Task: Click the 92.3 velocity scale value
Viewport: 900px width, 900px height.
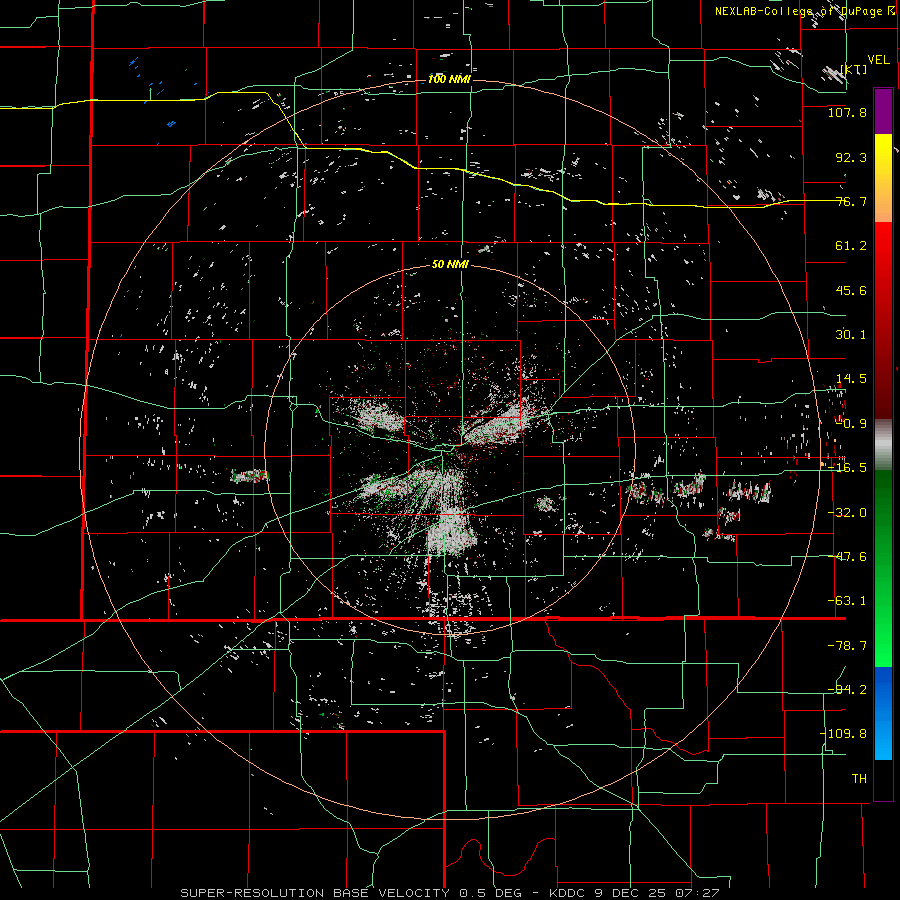Action: coord(851,157)
